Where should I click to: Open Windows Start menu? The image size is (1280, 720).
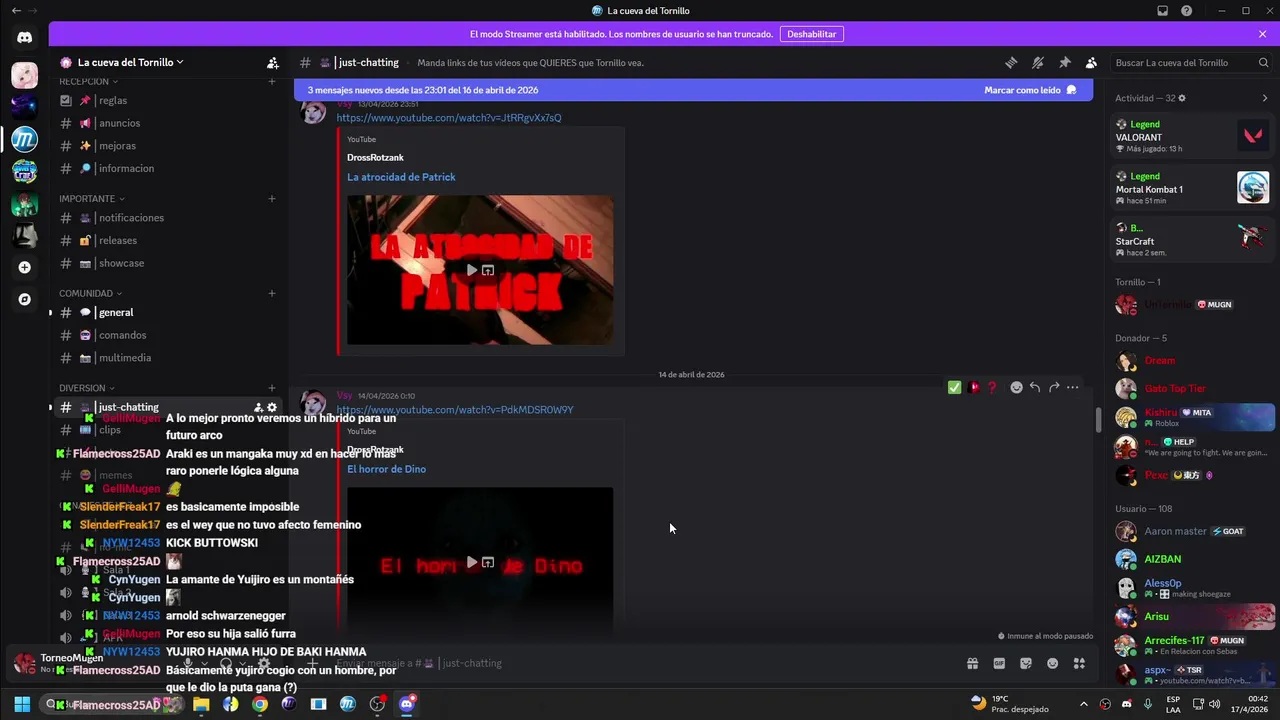coord(21,704)
